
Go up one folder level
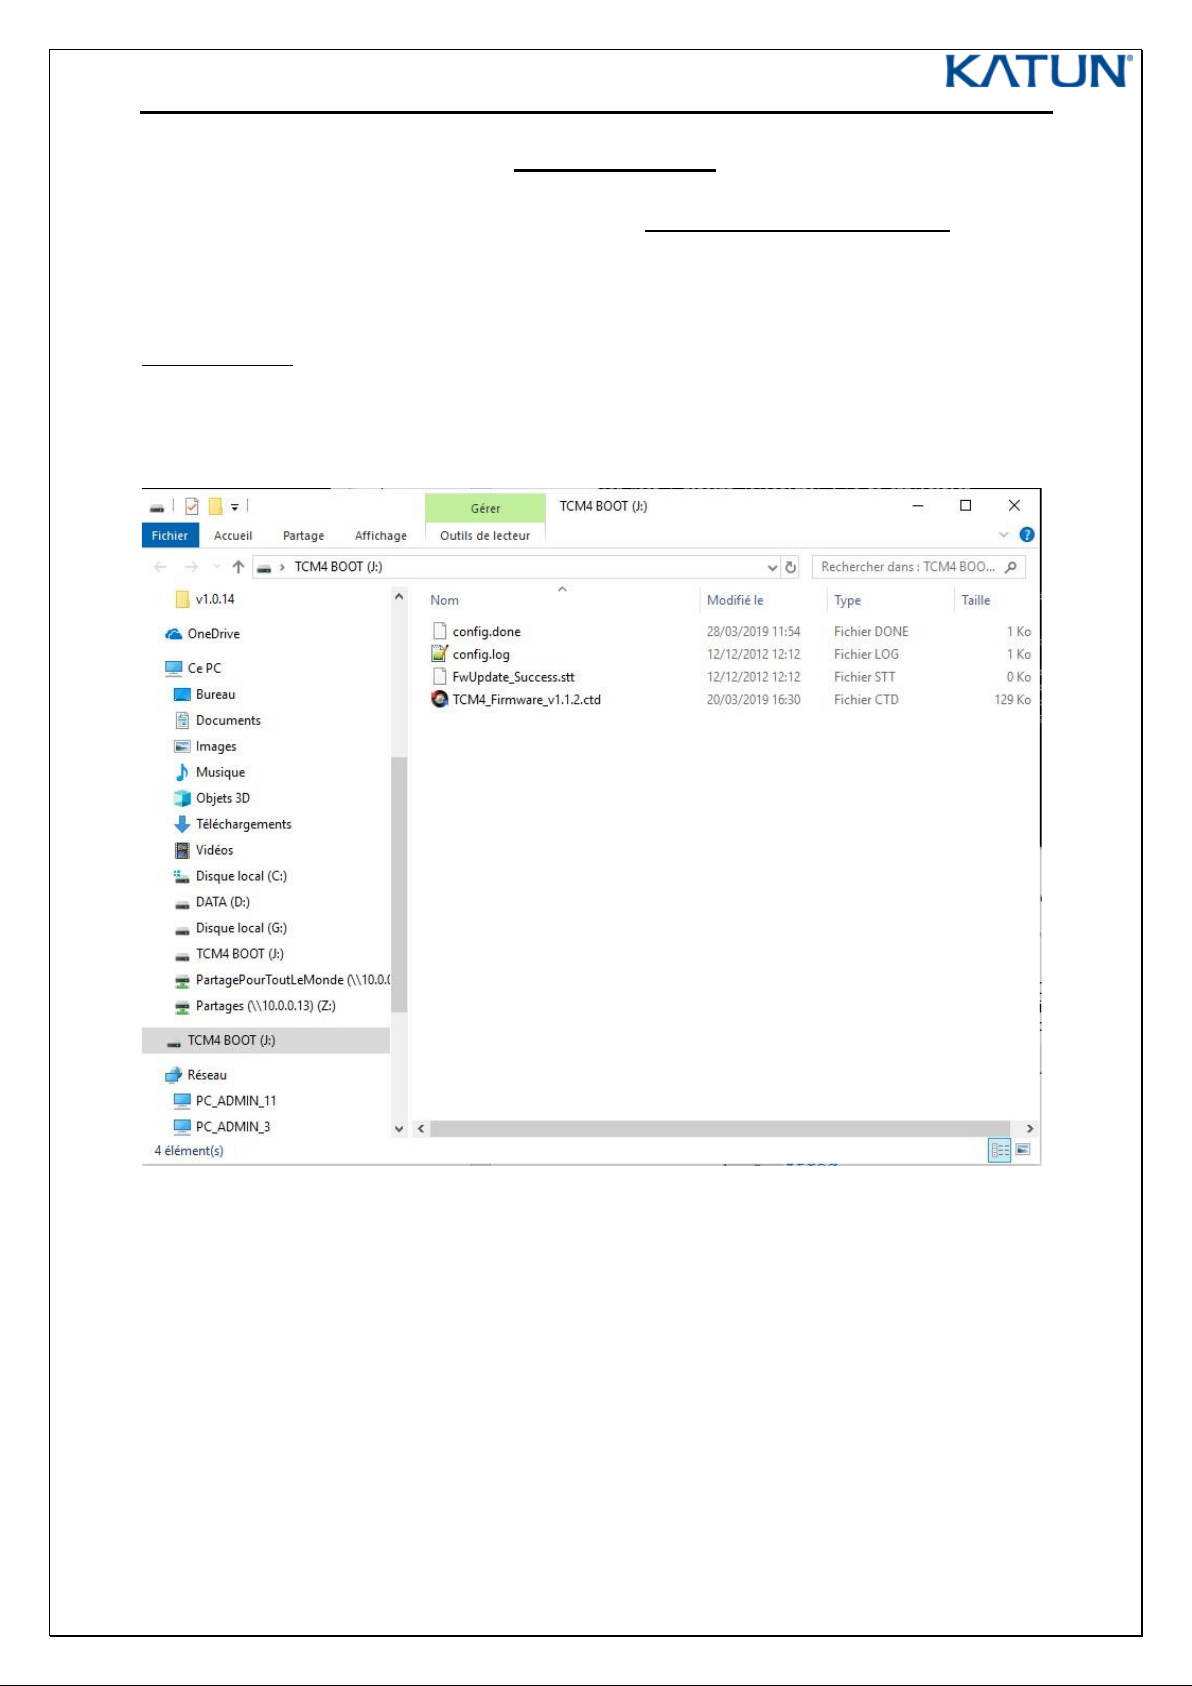coord(238,567)
